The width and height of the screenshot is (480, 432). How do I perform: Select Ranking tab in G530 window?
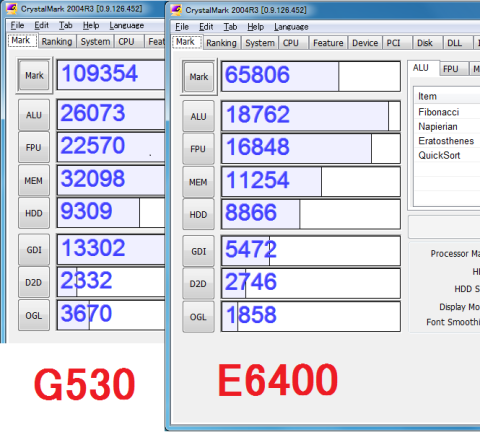pyautogui.click(x=57, y=42)
